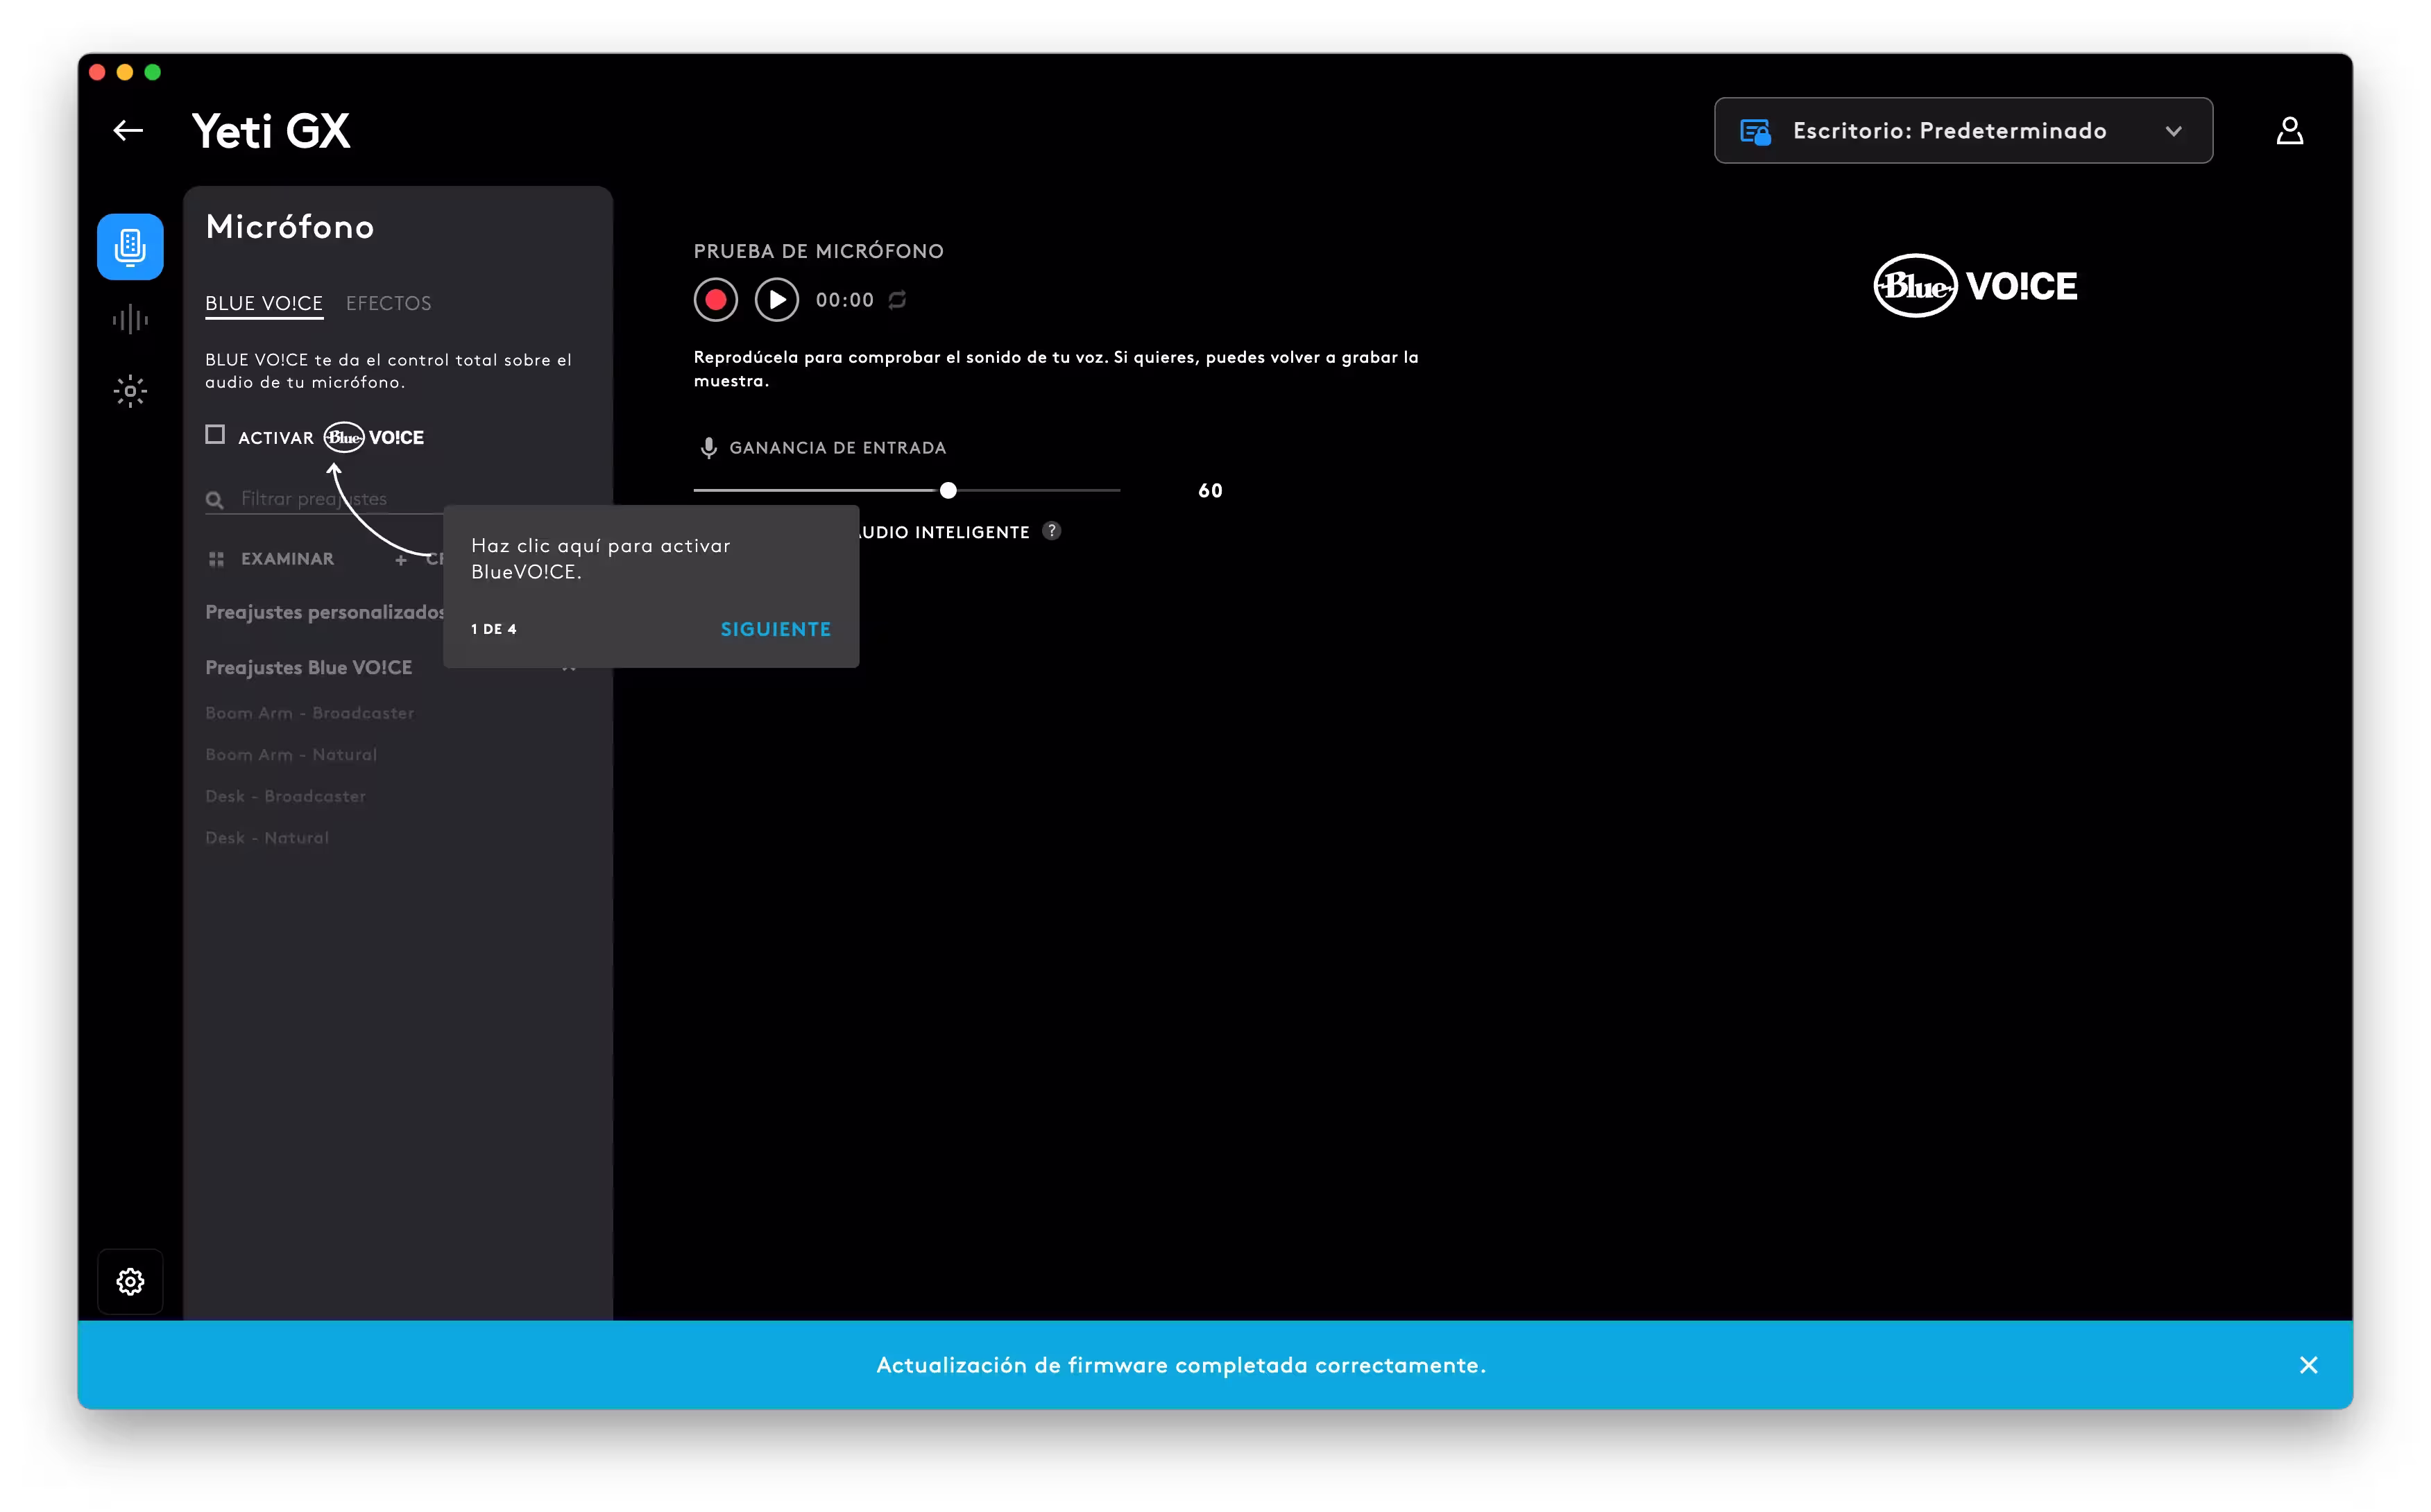The width and height of the screenshot is (2431, 1512).
Task: Click the Yeti GX device title
Action: [271, 131]
